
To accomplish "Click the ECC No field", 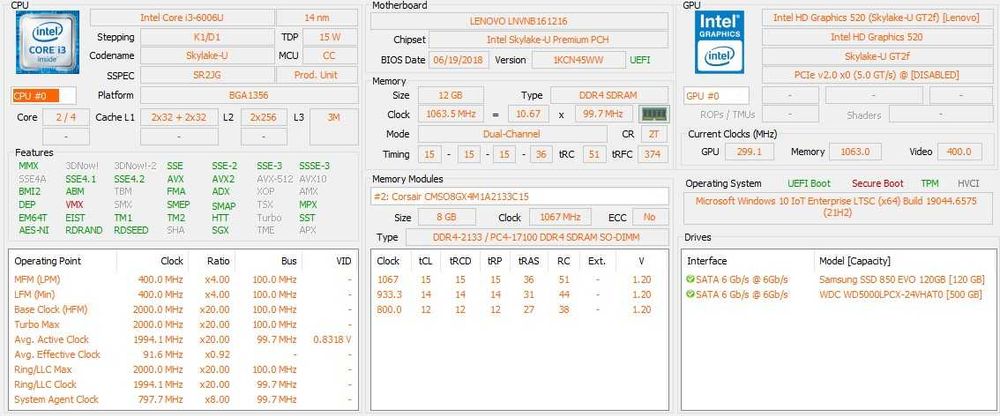I will (x=651, y=217).
